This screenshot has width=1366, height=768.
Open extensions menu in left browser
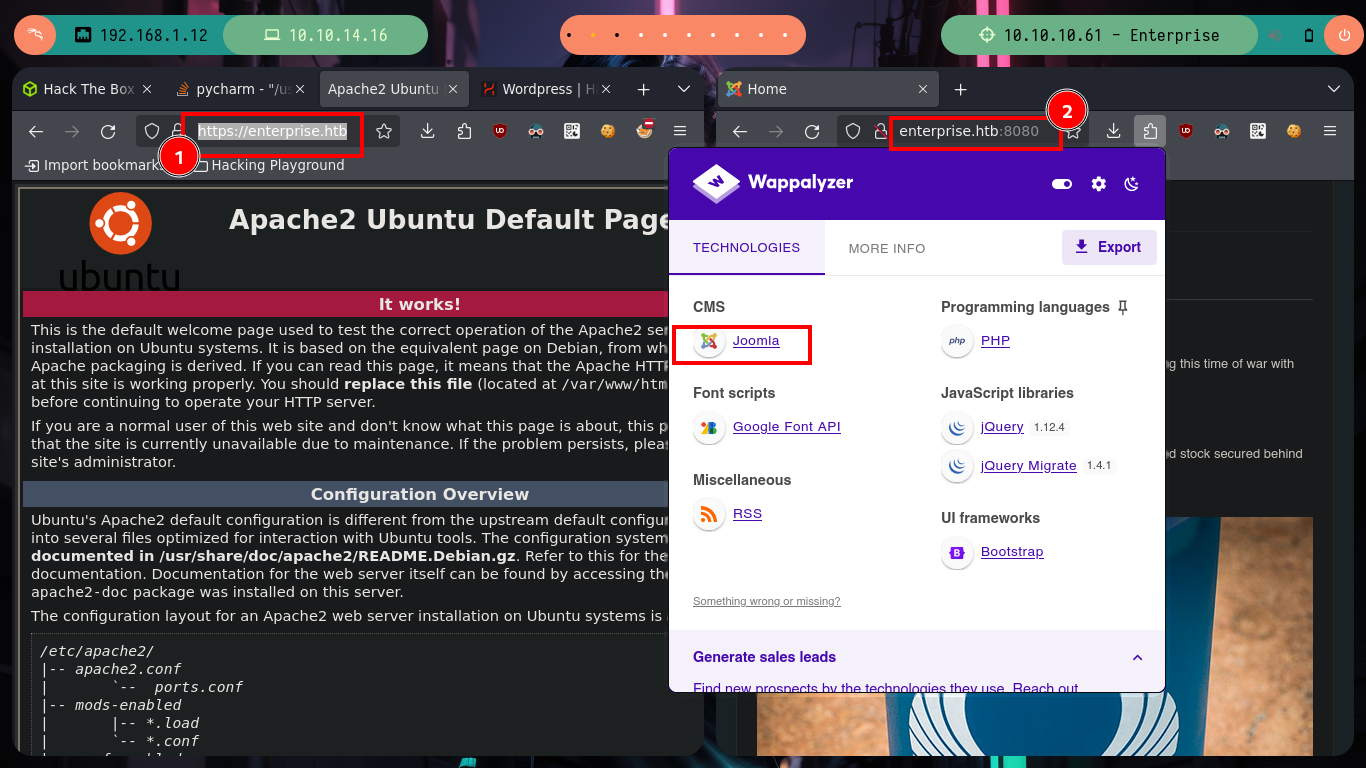pos(464,131)
